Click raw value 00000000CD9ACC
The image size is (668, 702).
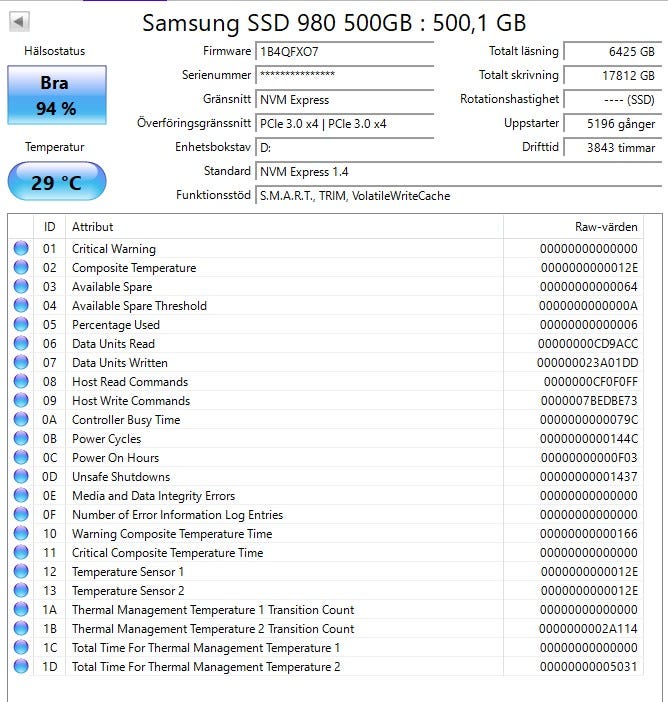[x=588, y=344]
